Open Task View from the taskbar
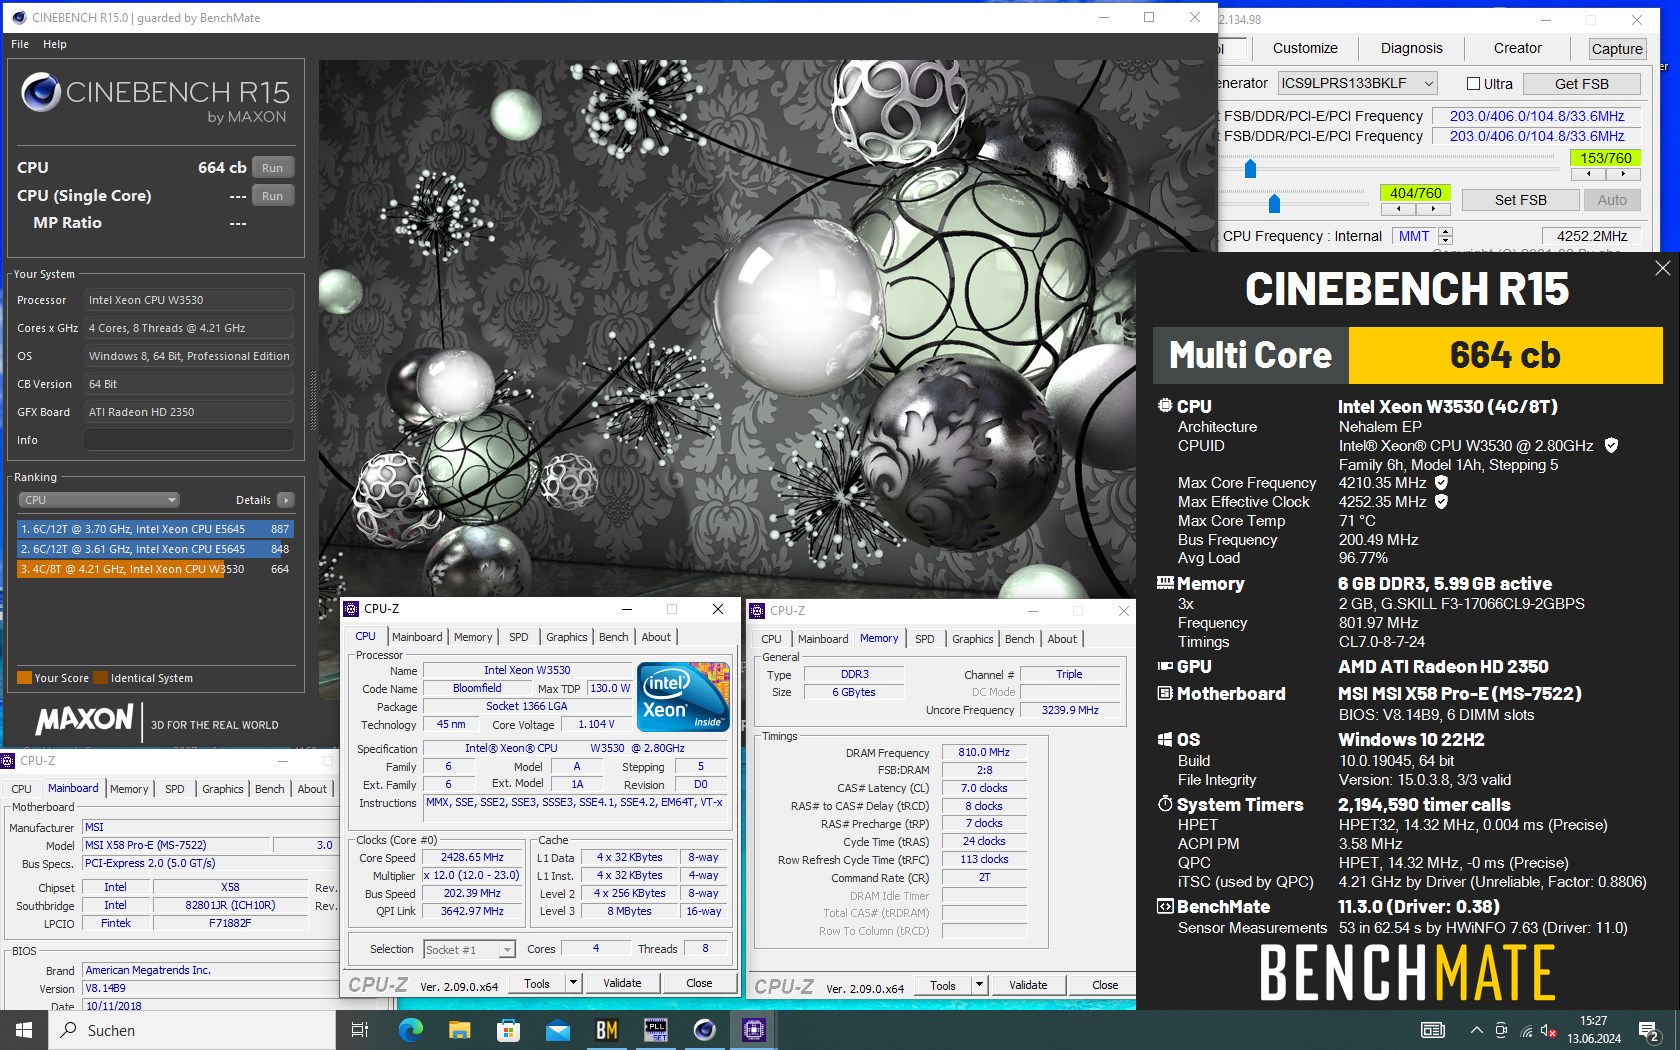 click(360, 1030)
